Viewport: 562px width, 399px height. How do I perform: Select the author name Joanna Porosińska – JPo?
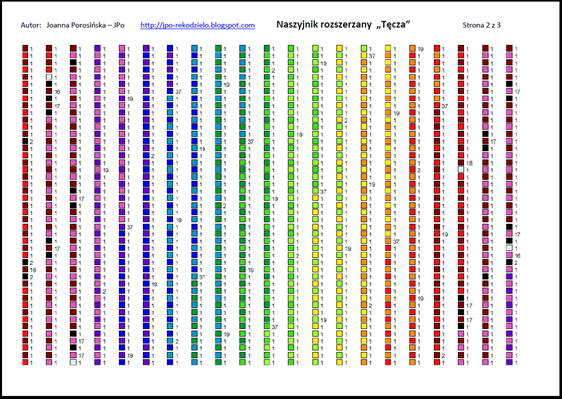point(85,25)
